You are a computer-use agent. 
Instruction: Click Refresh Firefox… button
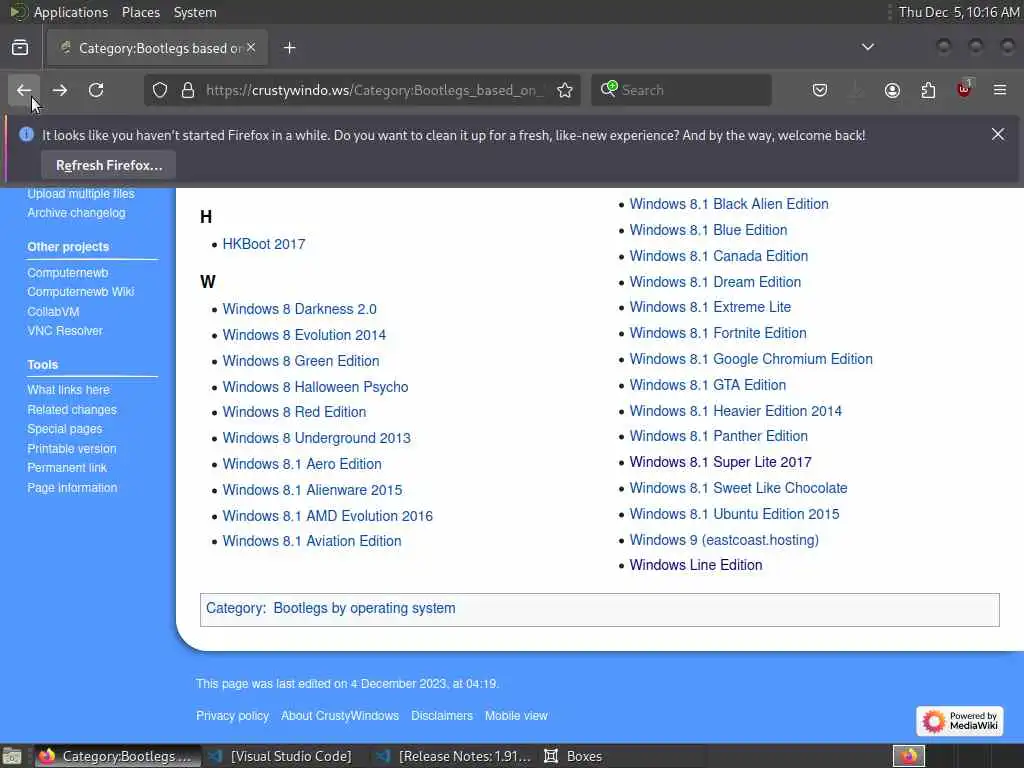109,165
